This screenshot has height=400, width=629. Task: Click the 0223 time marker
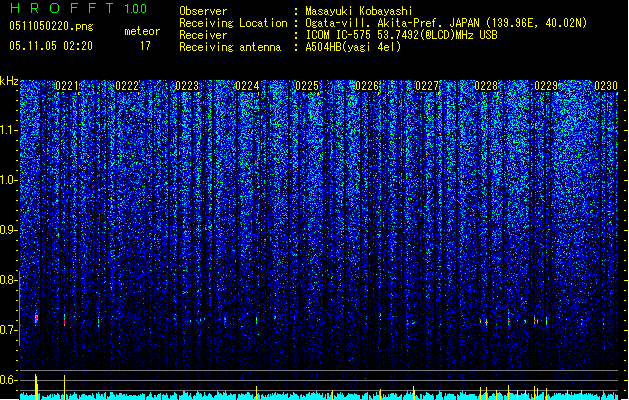187,86
